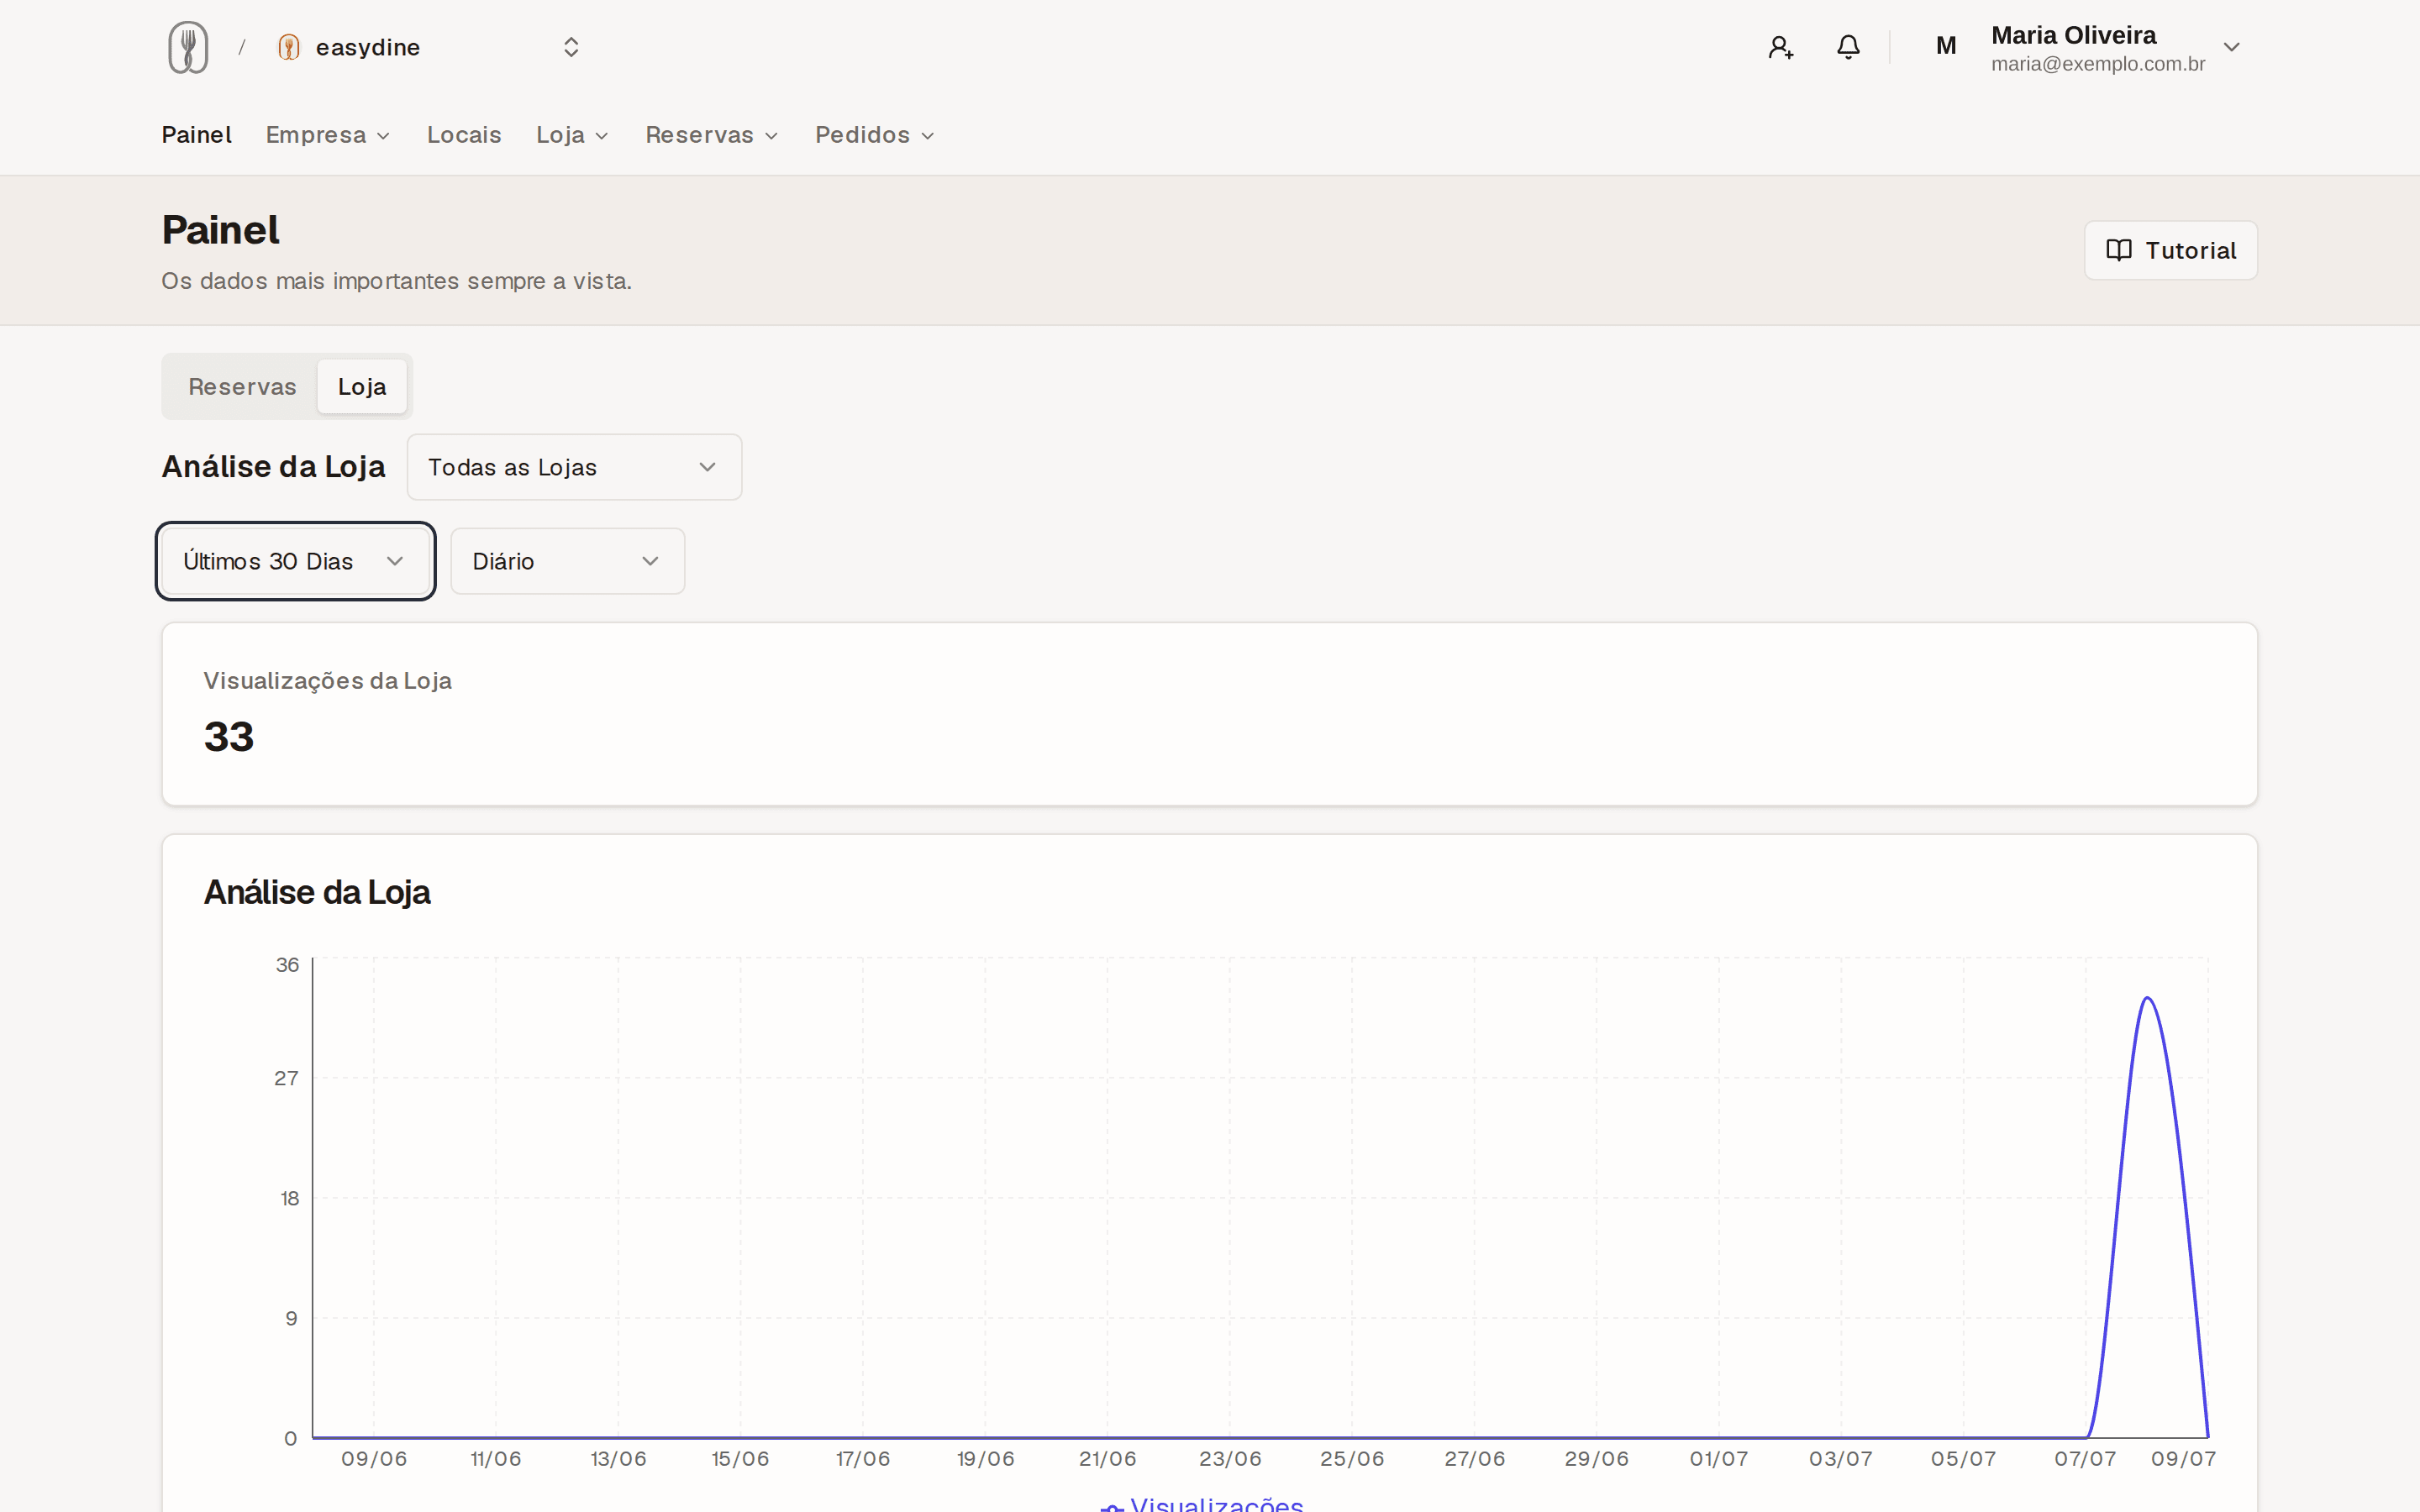2420x1512 pixels.
Task: Select the Loja tab
Action: 362,387
